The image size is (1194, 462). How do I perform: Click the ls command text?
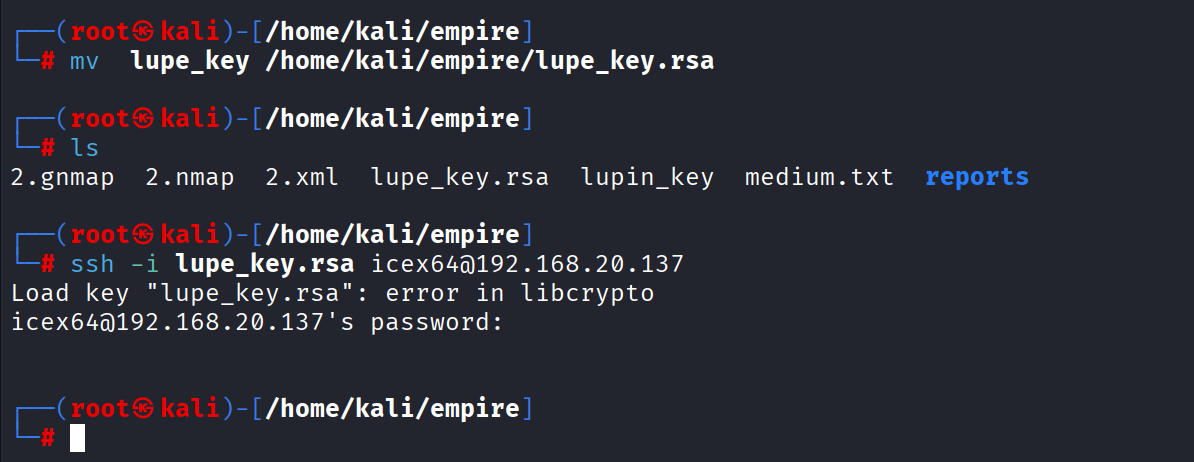tap(82, 149)
